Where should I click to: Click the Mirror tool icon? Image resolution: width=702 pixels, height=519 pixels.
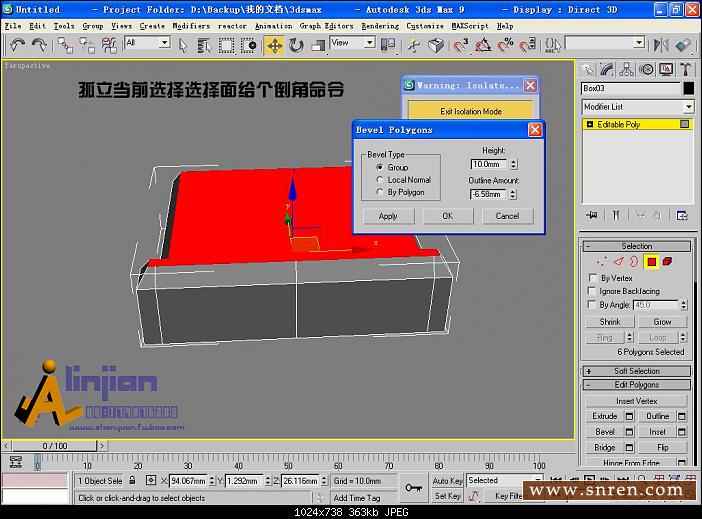[661, 45]
